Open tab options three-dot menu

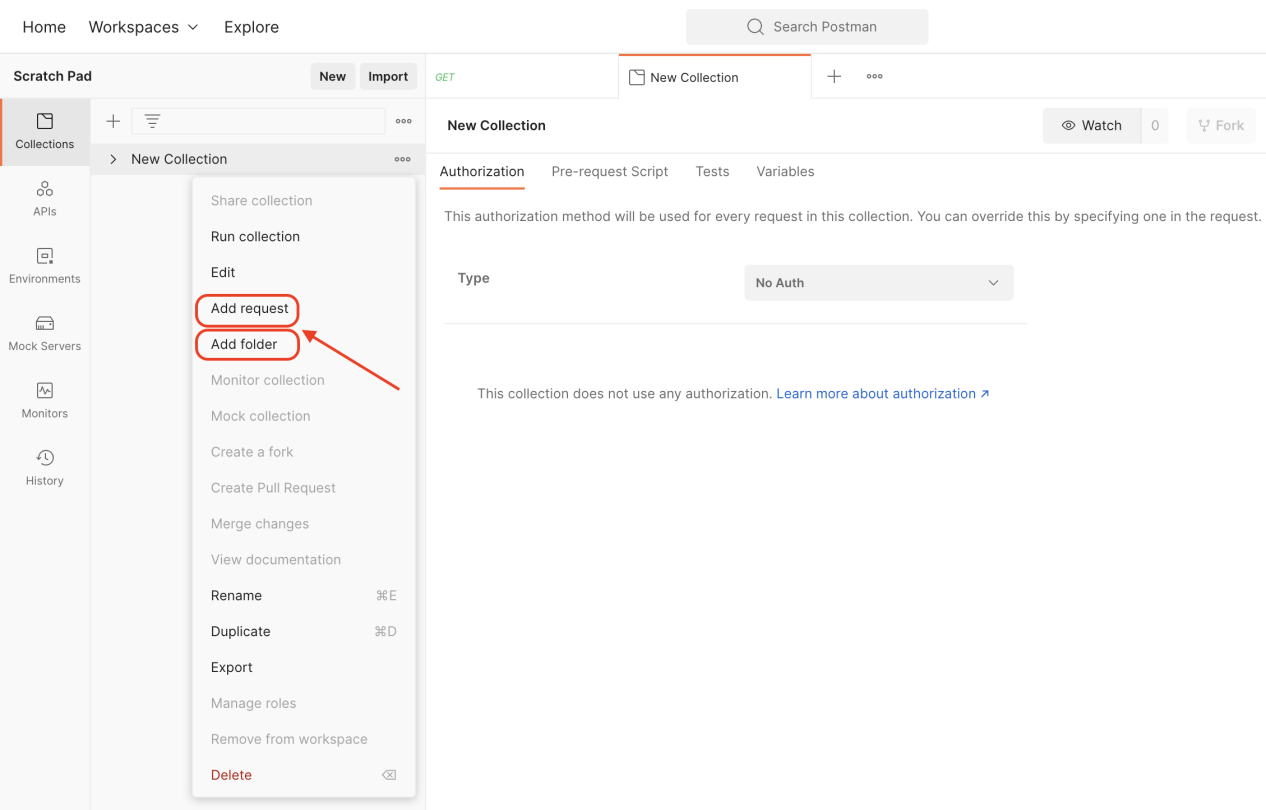874,76
